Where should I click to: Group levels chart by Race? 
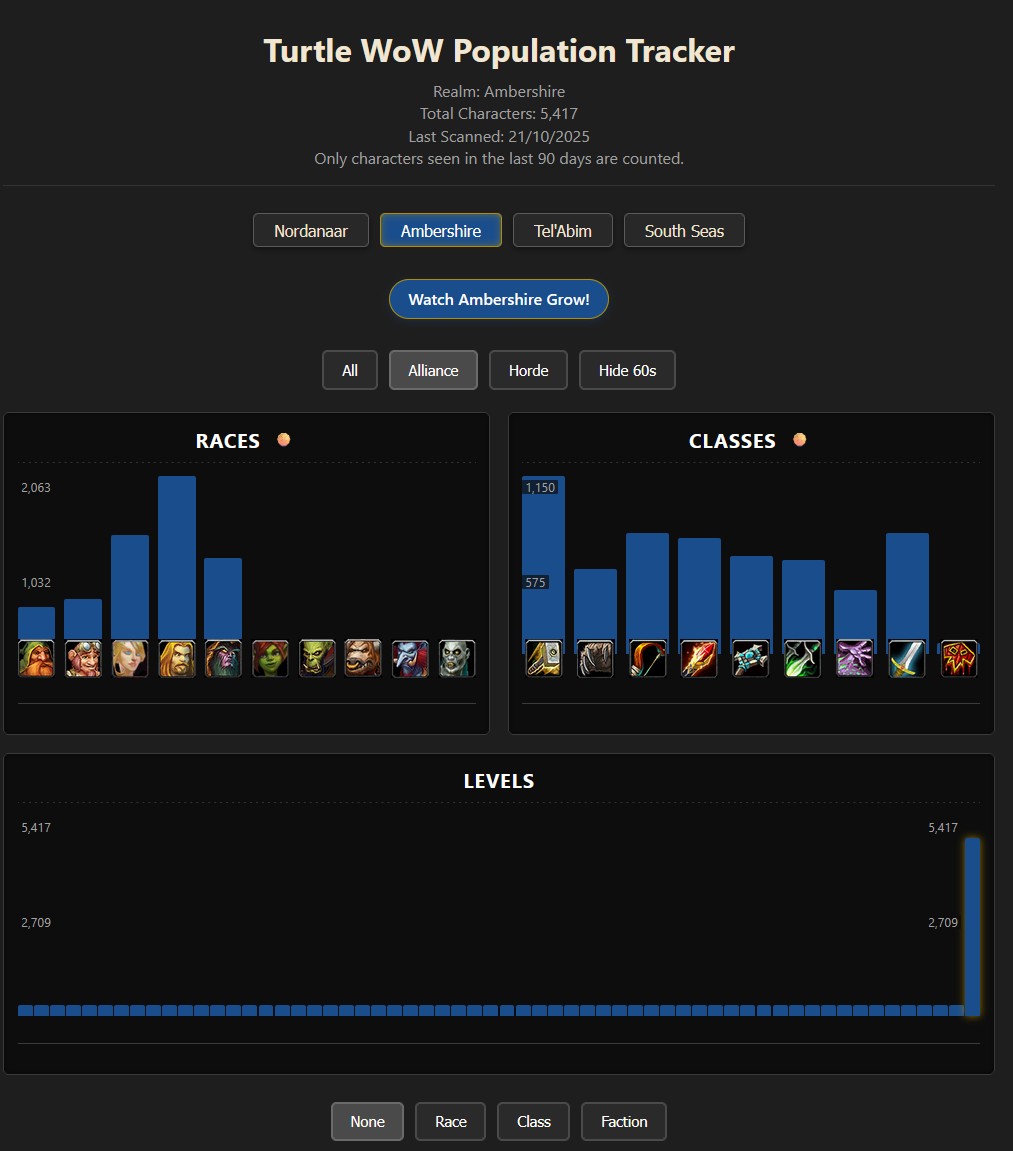click(451, 1122)
